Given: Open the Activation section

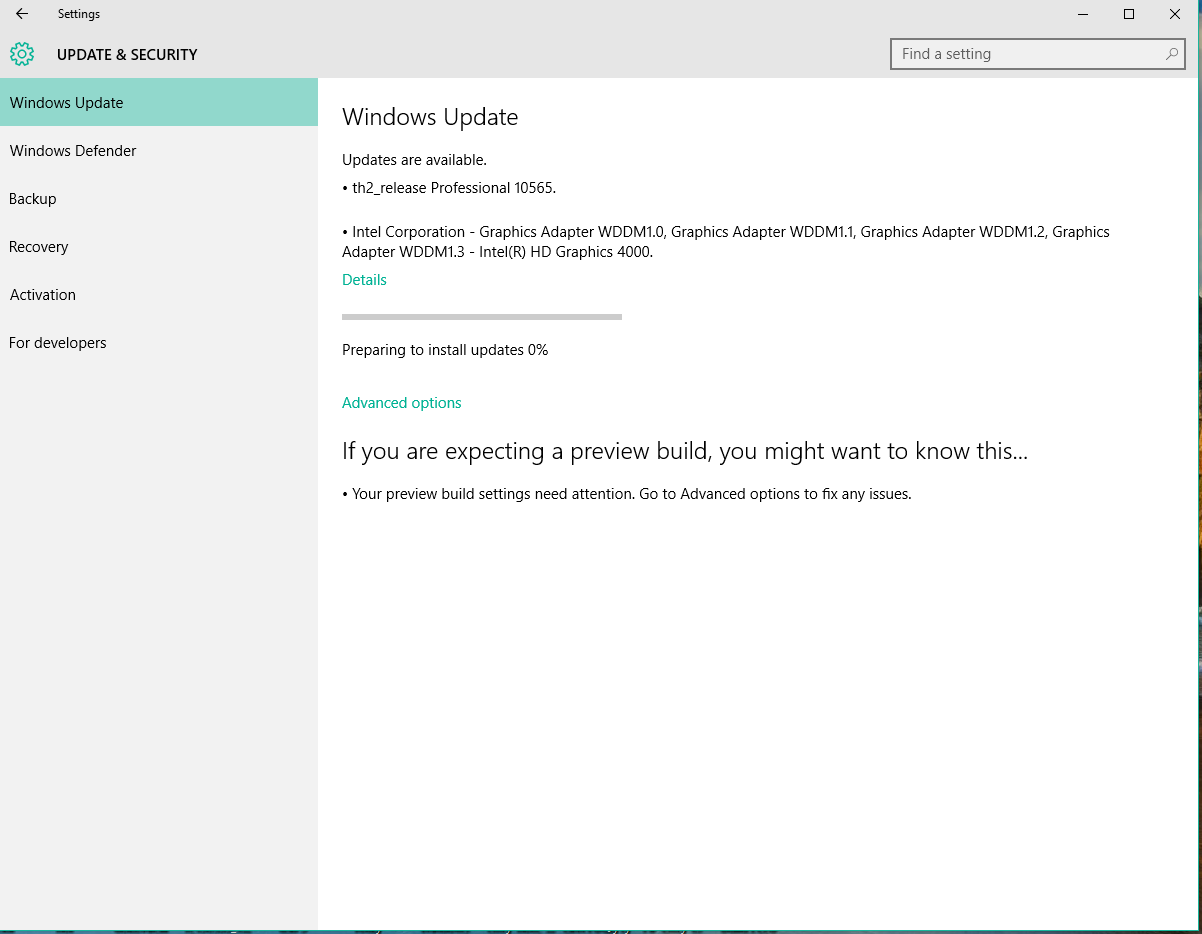Looking at the screenshot, I should click(x=159, y=294).
